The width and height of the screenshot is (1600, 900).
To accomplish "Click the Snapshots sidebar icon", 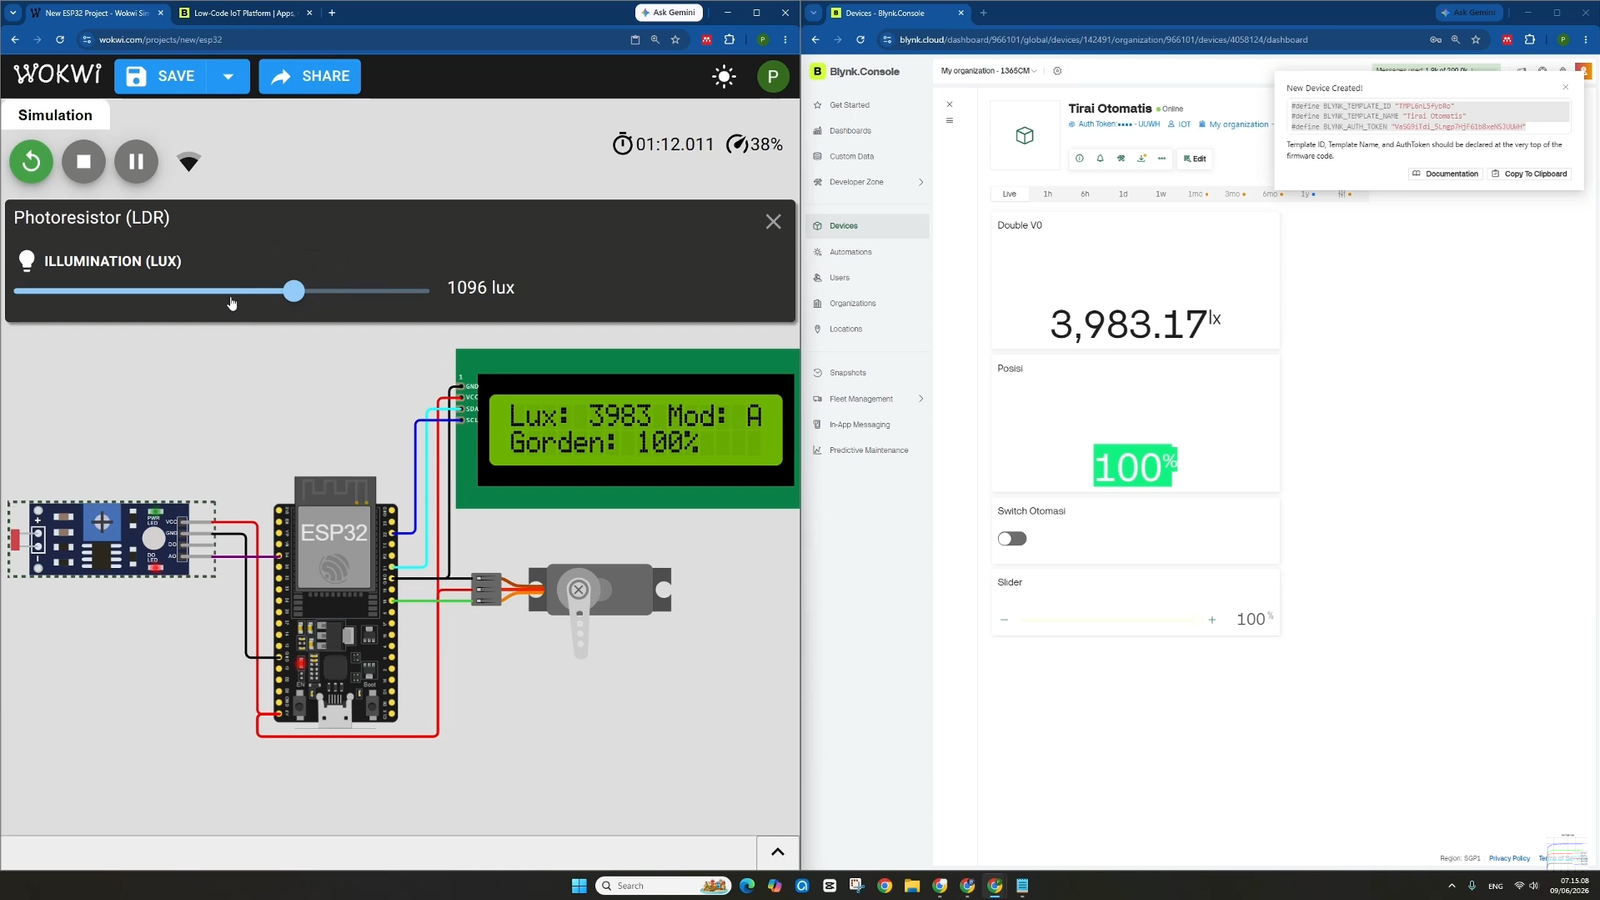I will point(817,373).
